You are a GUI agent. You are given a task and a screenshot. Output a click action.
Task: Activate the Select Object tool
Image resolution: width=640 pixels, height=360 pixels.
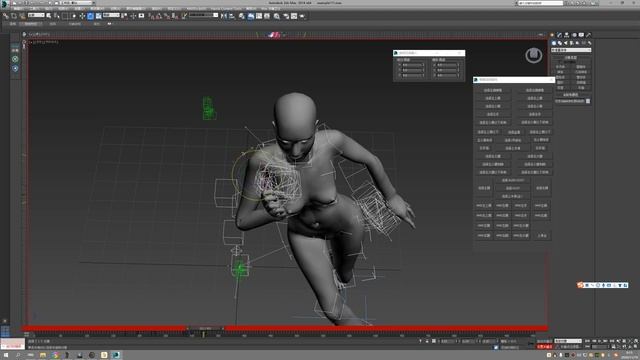[49, 16]
